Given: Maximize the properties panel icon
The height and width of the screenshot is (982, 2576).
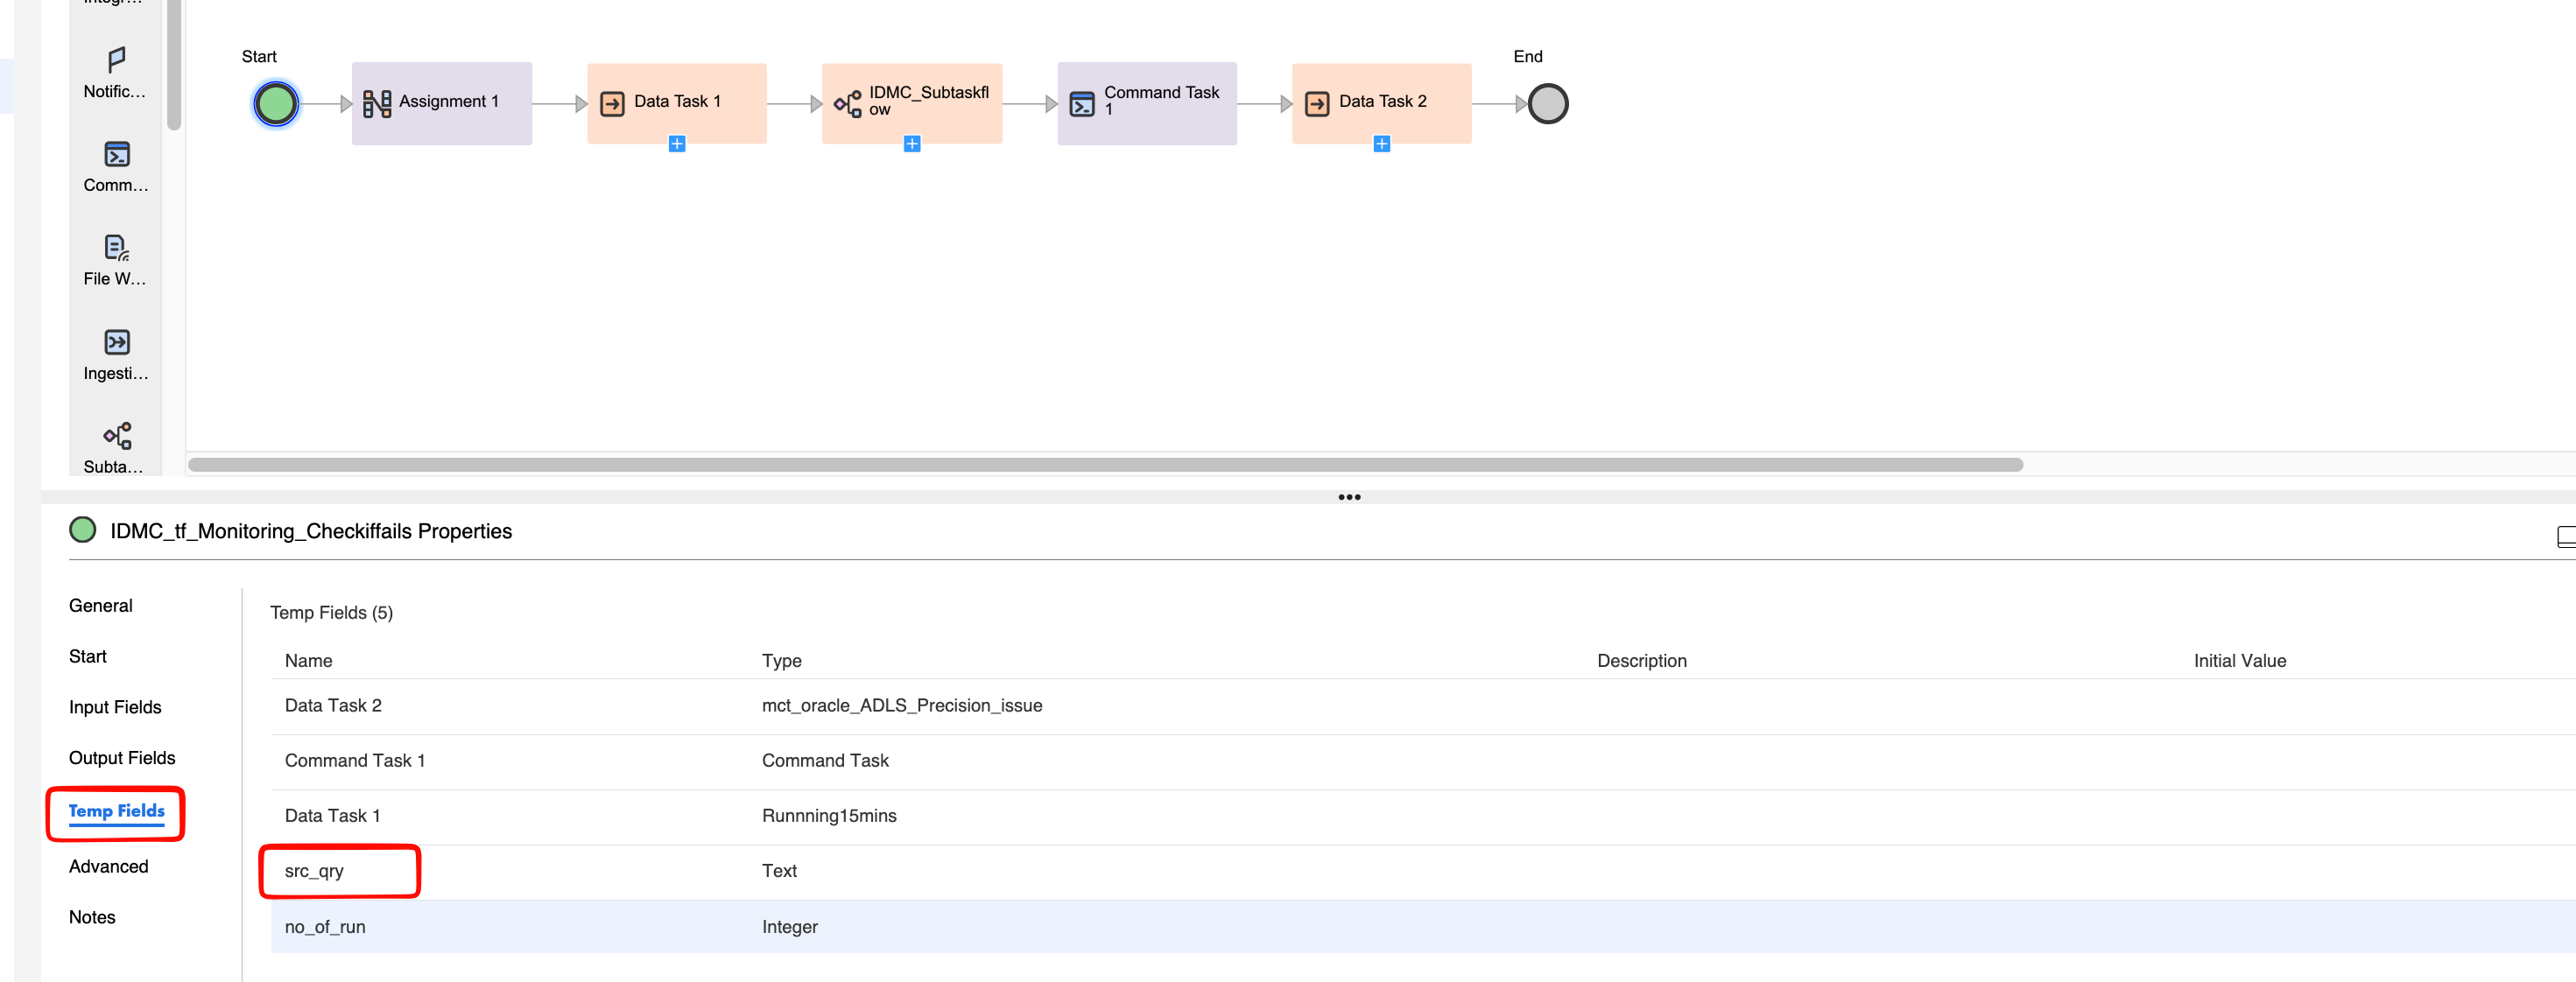Looking at the screenshot, I should (x=2566, y=537).
